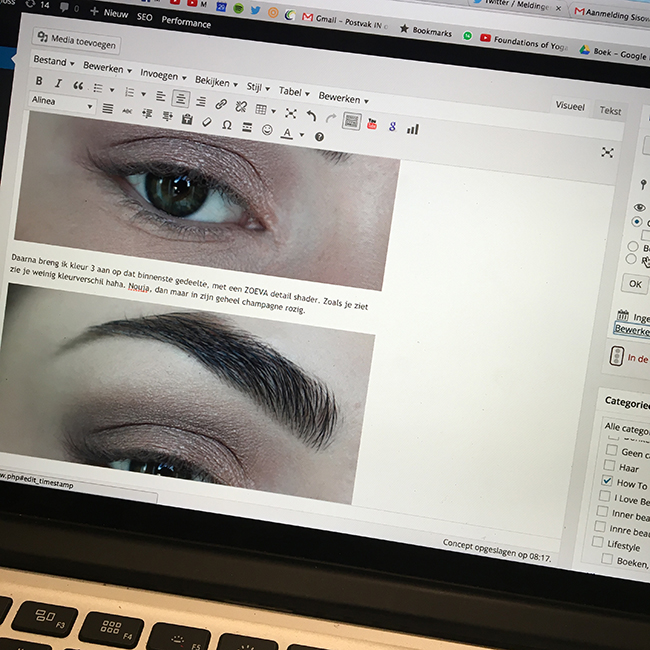Click the bar chart toolbar icon
The image size is (650, 650).
tap(412, 129)
